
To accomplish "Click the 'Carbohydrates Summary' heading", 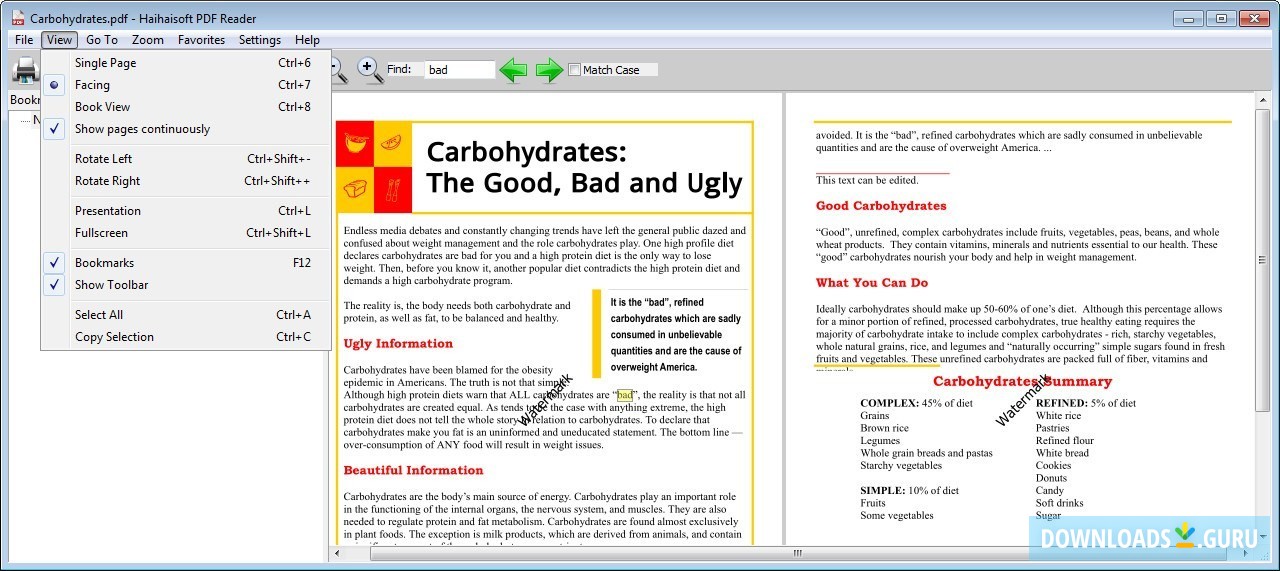I will pos(1022,381).
